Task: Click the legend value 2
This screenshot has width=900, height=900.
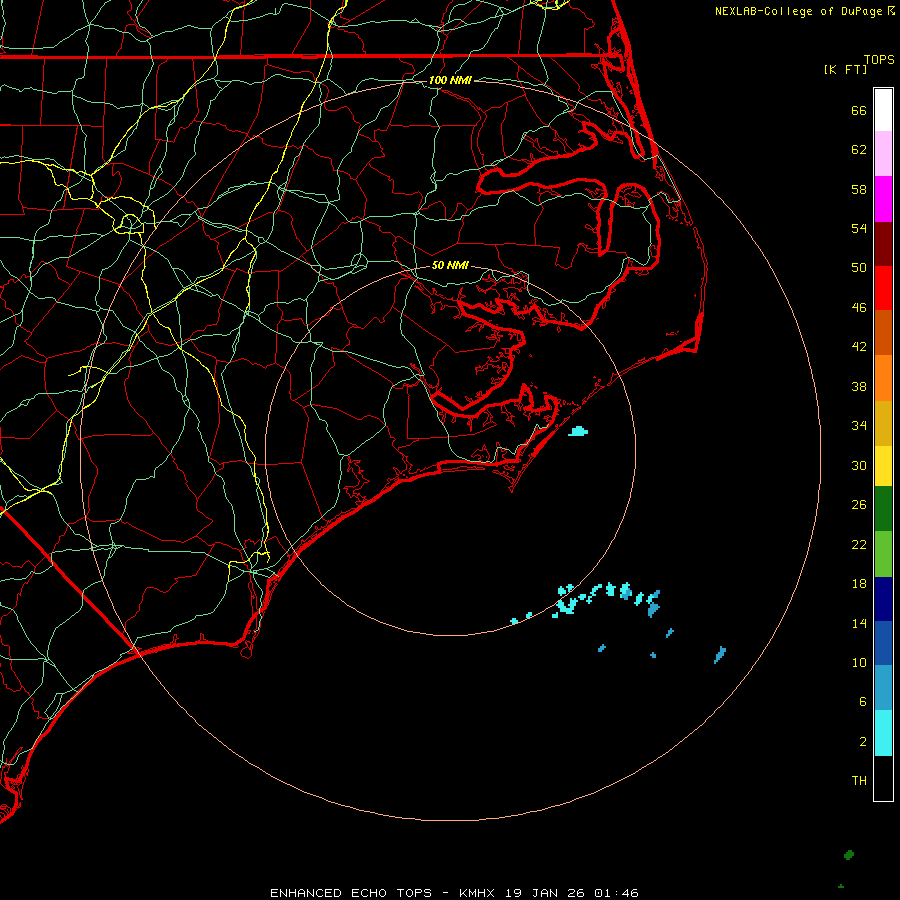Action: pos(863,742)
